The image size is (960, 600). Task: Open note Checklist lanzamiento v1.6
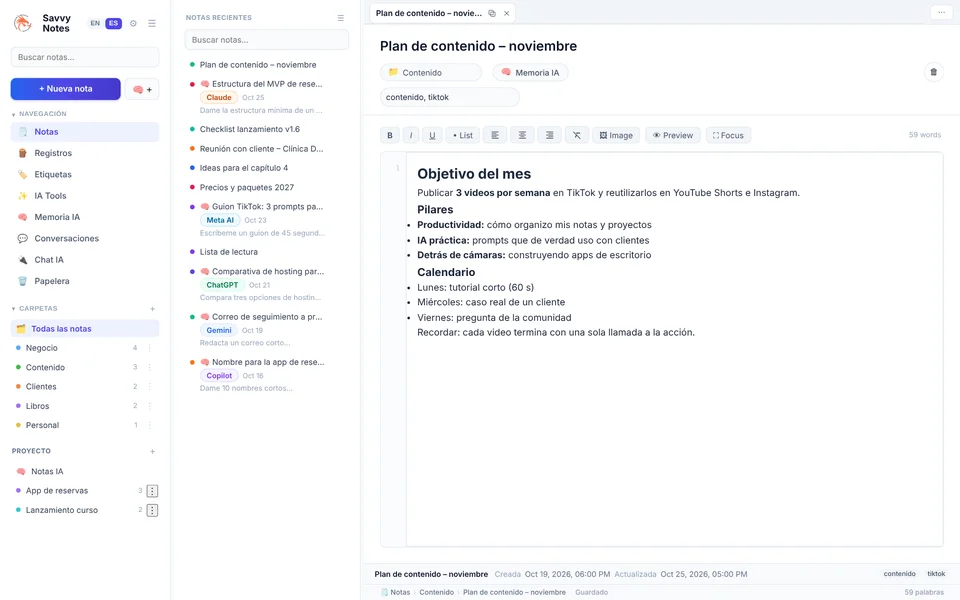click(x=249, y=129)
